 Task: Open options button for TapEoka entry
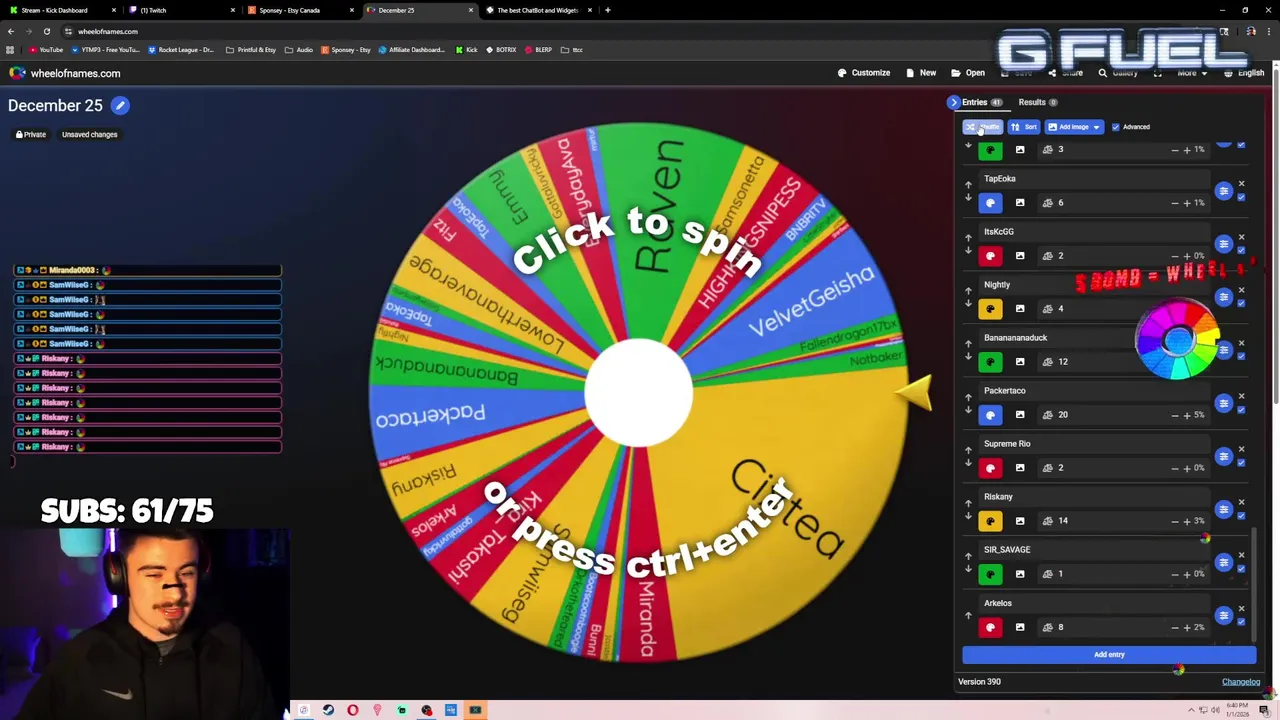click(1223, 191)
